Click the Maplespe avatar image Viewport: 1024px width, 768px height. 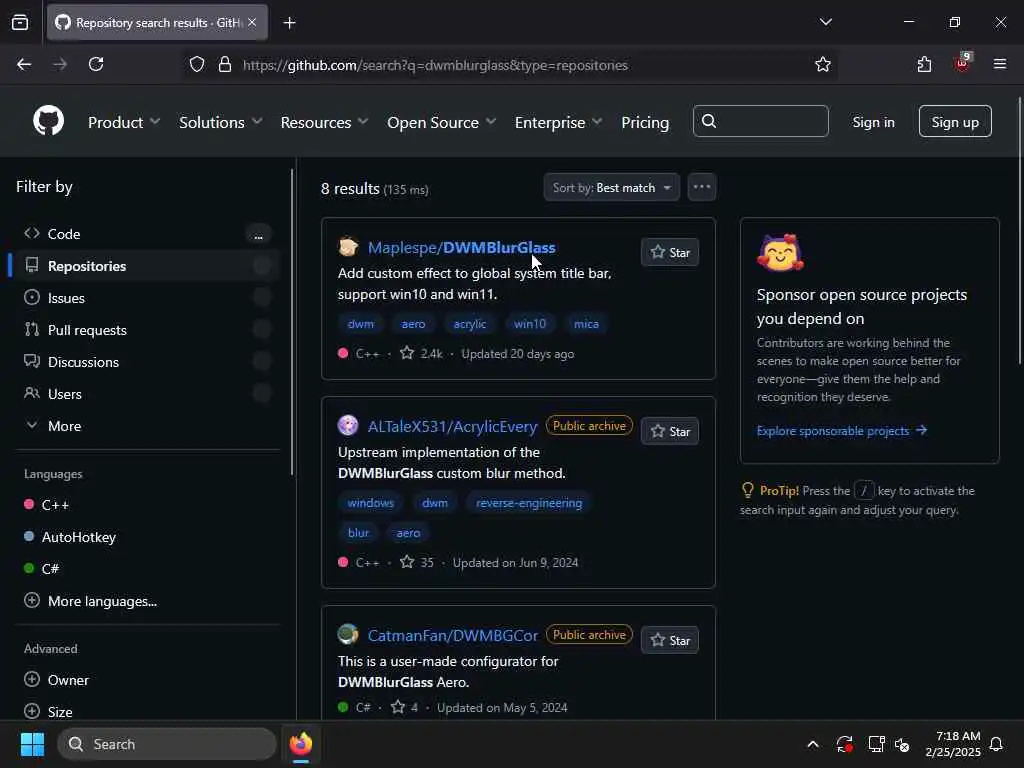pos(348,247)
